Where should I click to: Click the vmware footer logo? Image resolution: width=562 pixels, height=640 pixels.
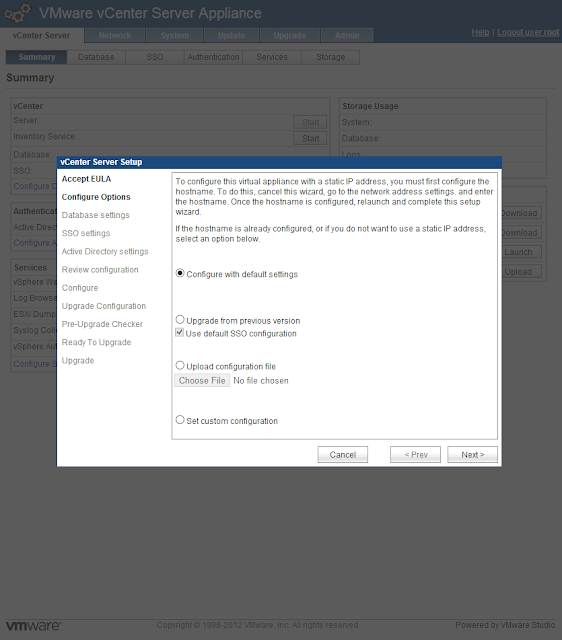[x=33, y=625]
